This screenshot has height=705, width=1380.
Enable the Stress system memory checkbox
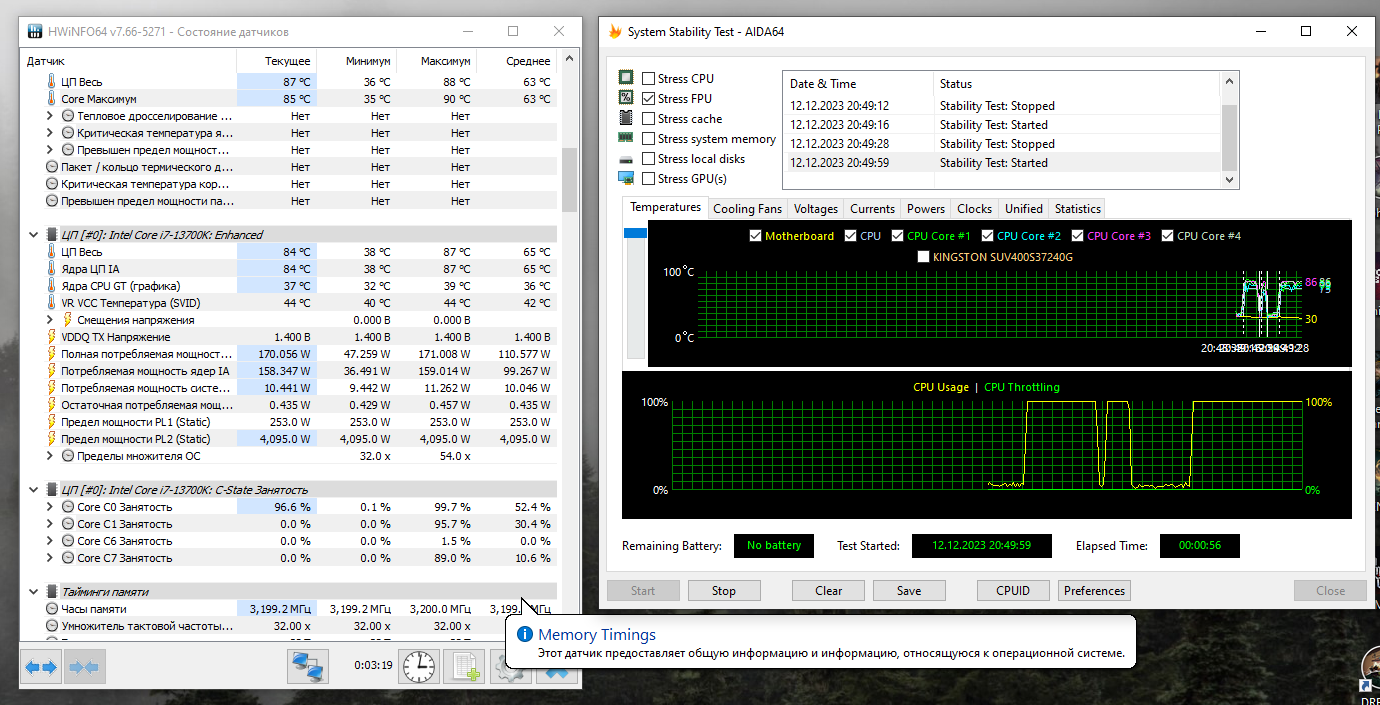pos(649,139)
